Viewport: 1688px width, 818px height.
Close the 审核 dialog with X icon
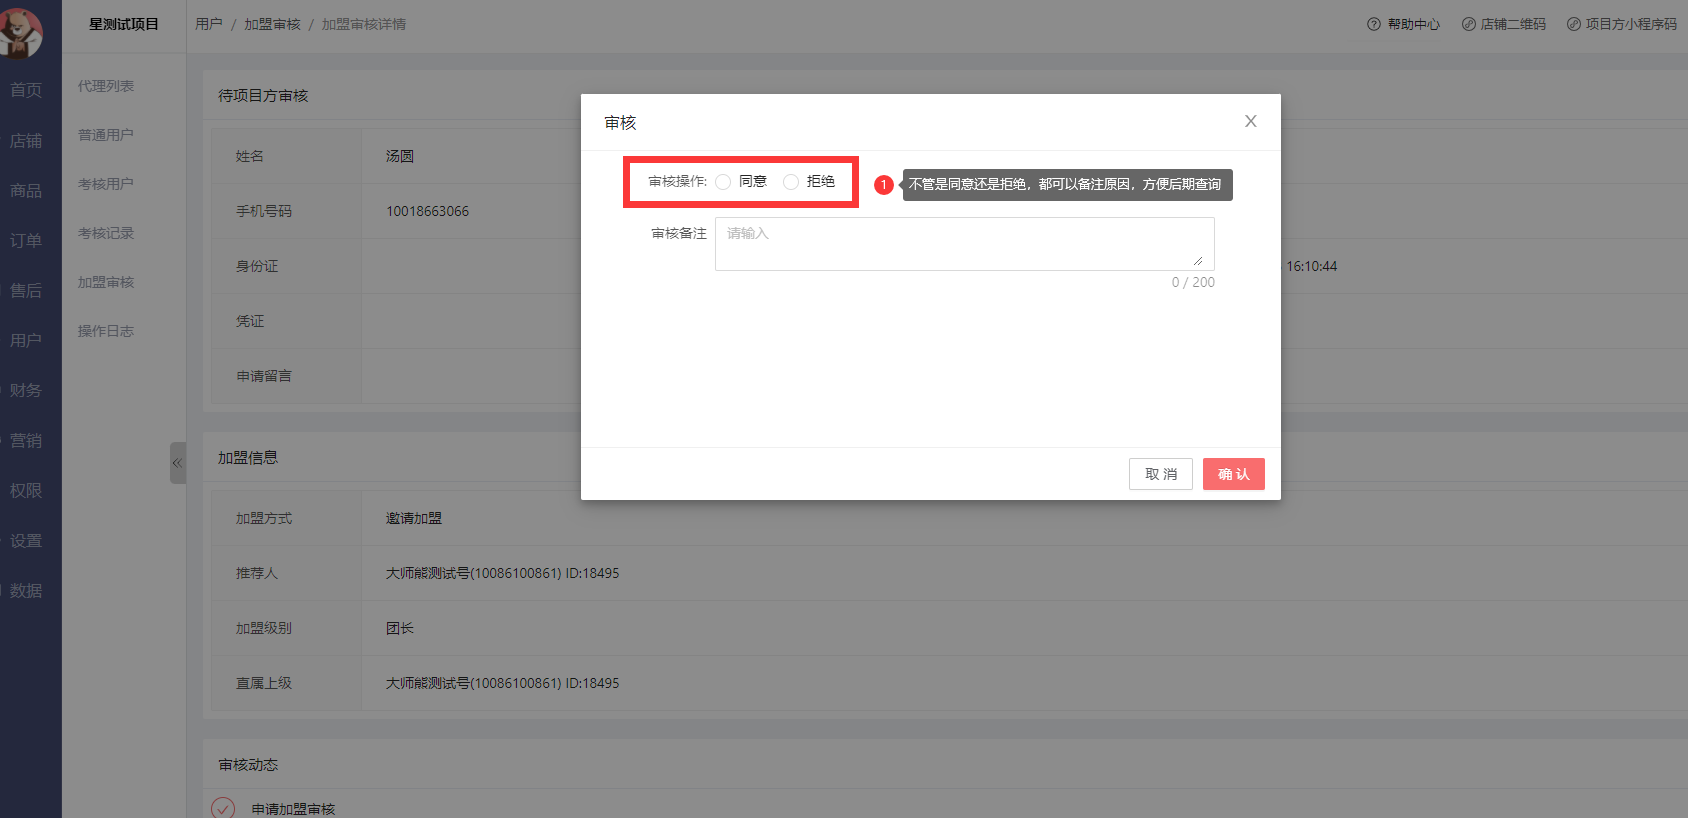click(1250, 121)
